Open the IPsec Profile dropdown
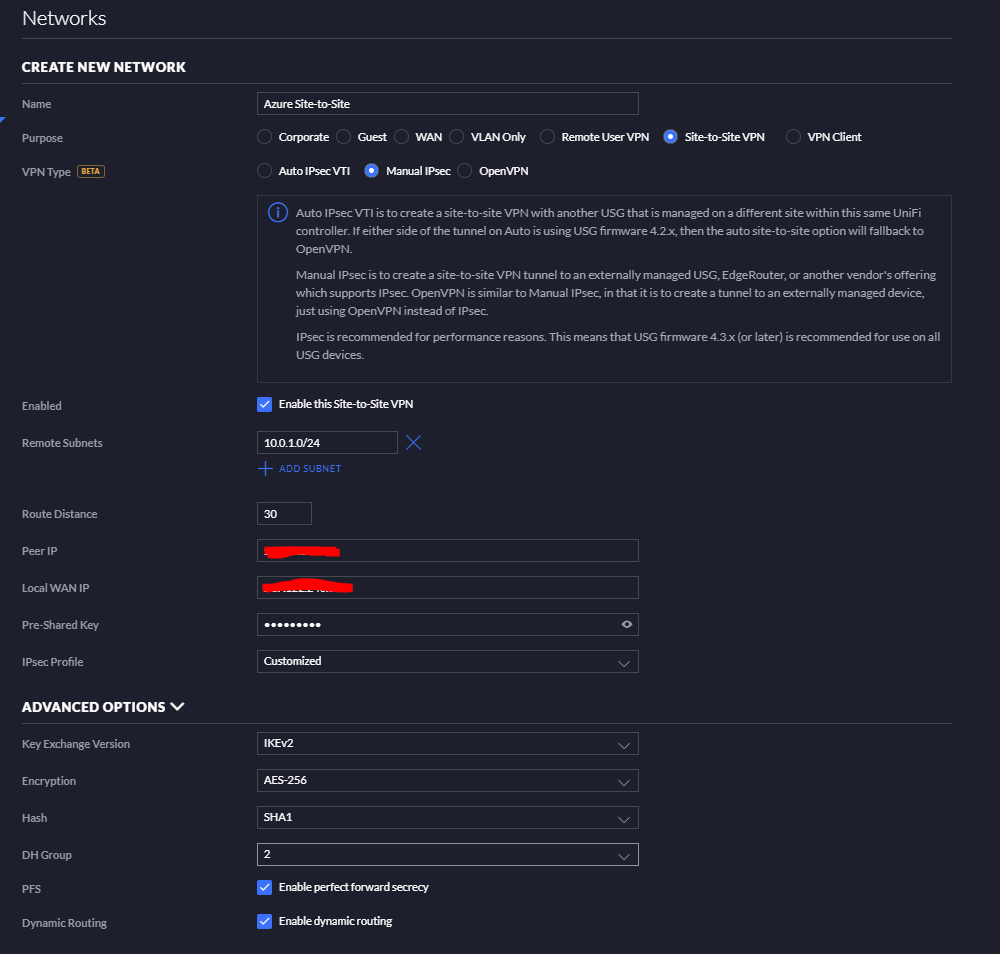The height and width of the screenshot is (954, 1000). pyautogui.click(x=447, y=661)
